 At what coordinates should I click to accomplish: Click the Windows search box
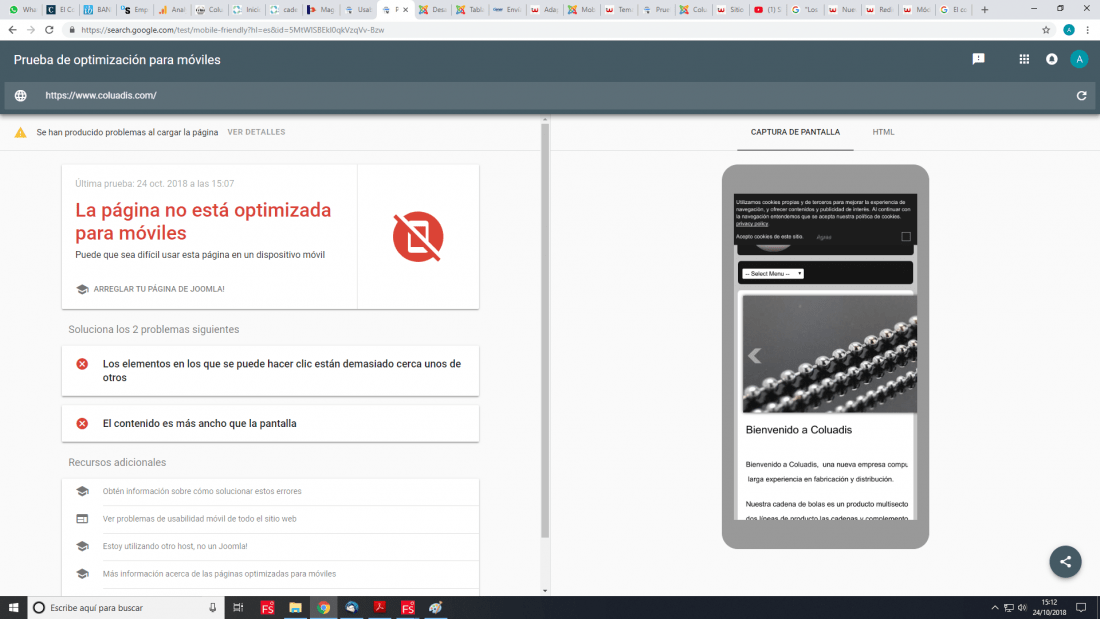click(126, 608)
